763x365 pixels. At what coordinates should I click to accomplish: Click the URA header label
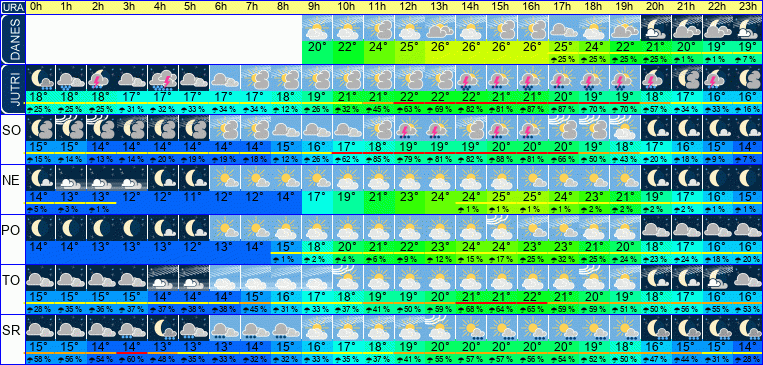(12, 7)
